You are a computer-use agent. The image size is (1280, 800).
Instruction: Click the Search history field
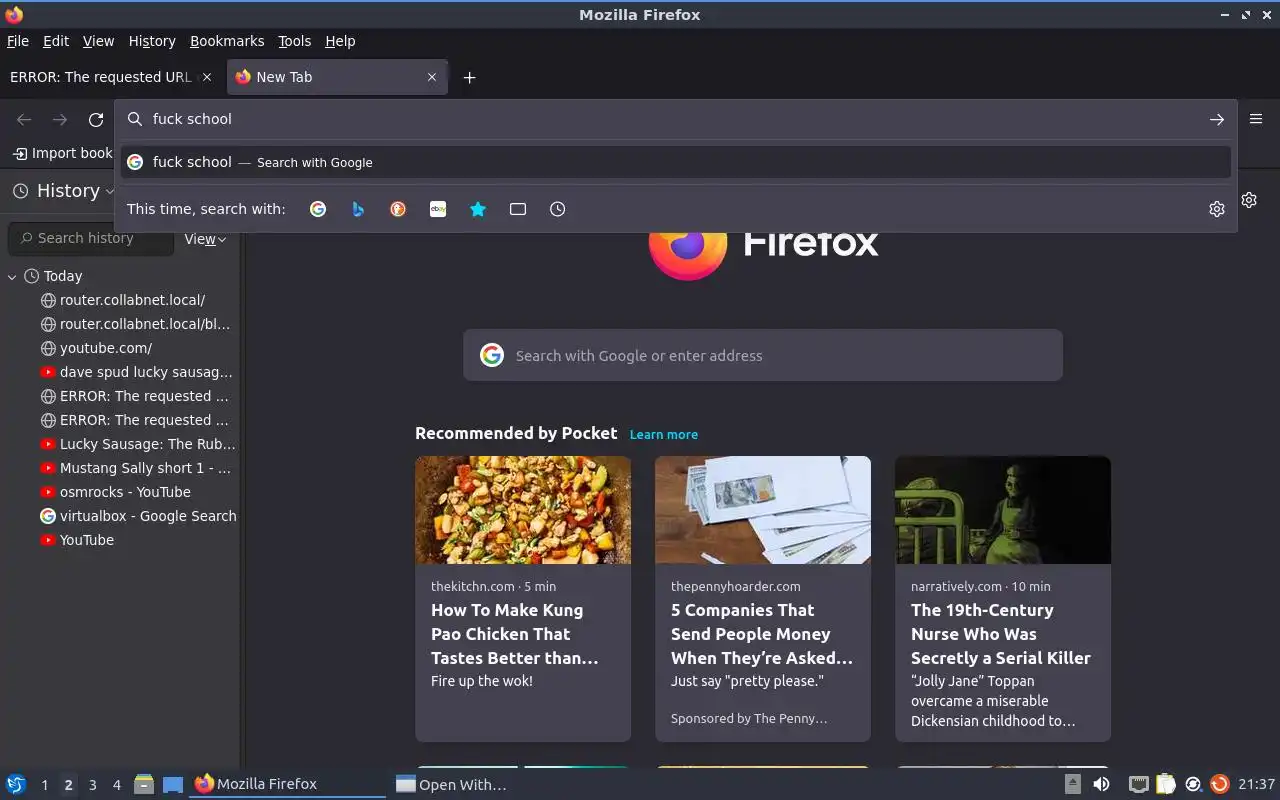(x=90, y=238)
